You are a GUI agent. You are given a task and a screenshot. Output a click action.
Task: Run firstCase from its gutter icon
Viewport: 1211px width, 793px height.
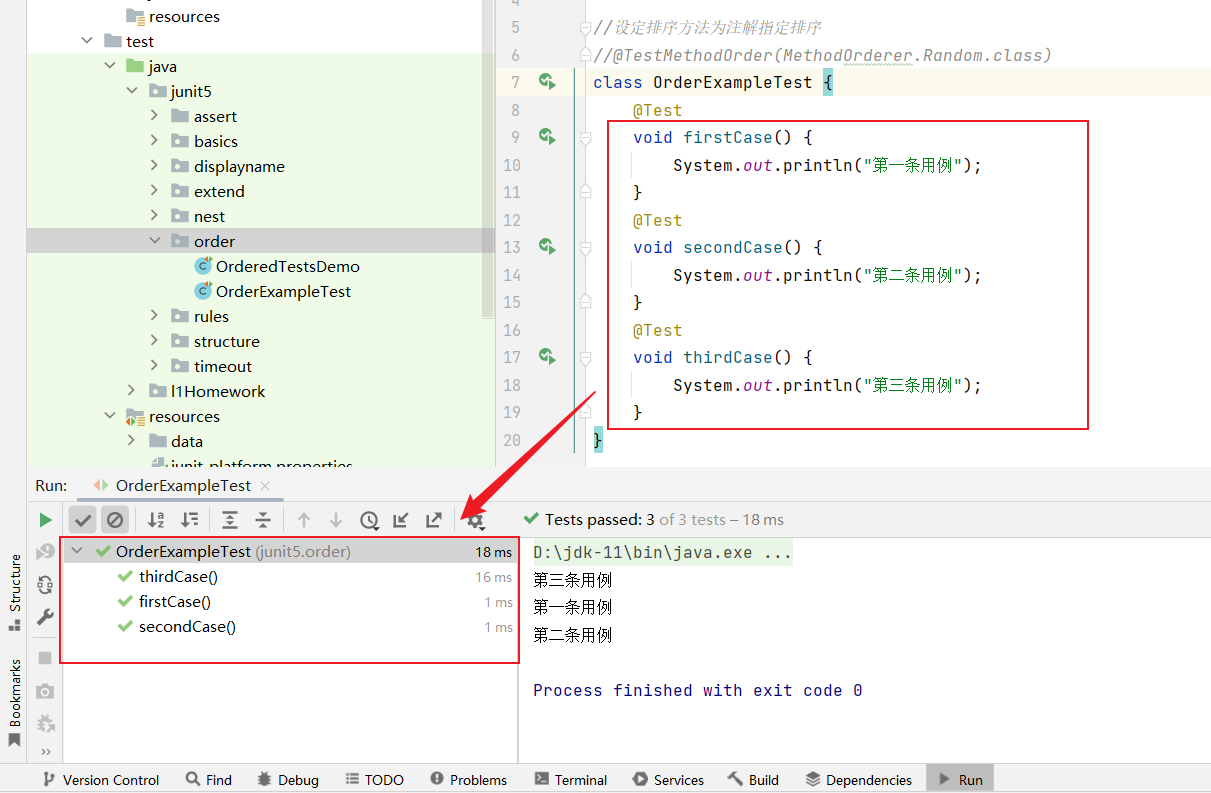[x=547, y=136]
